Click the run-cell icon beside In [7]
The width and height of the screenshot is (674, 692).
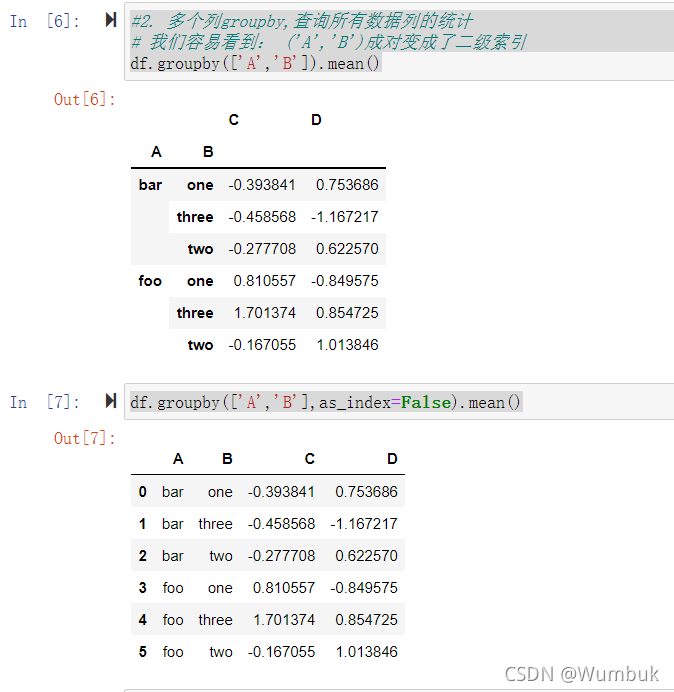111,401
